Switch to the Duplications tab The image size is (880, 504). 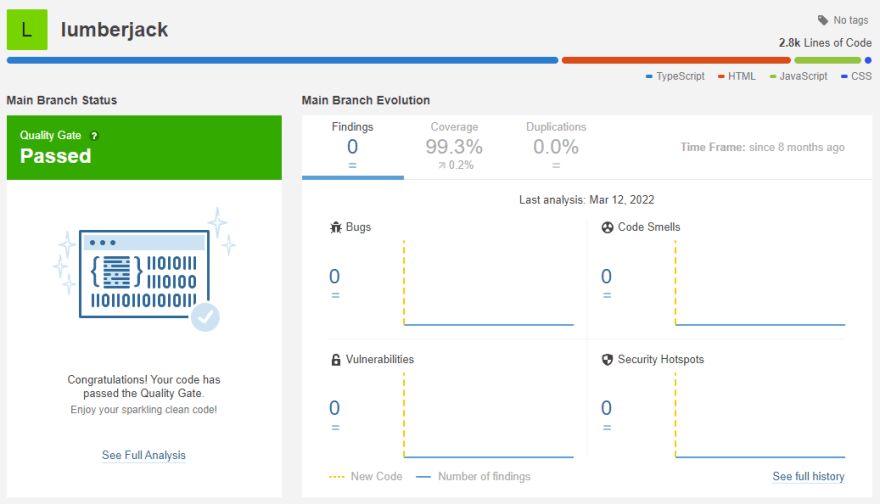click(x=556, y=147)
